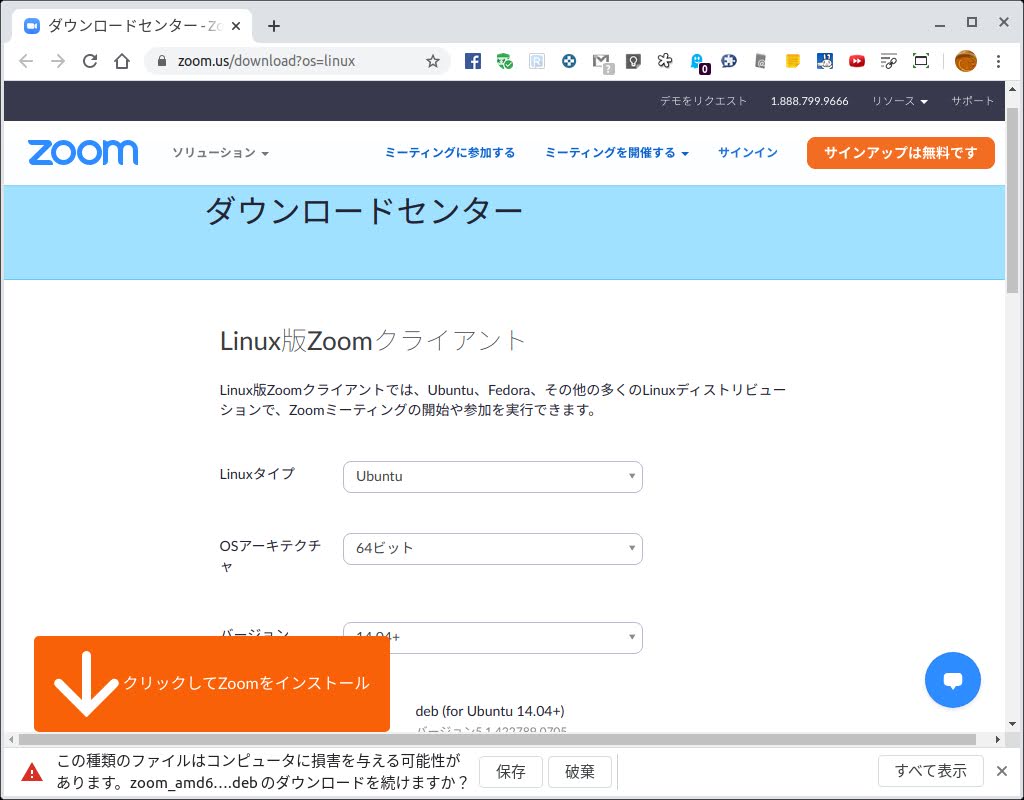1024x800 pixels.
Task: Click ミーティングに参加する in the navigation
Action: (449, 153)
